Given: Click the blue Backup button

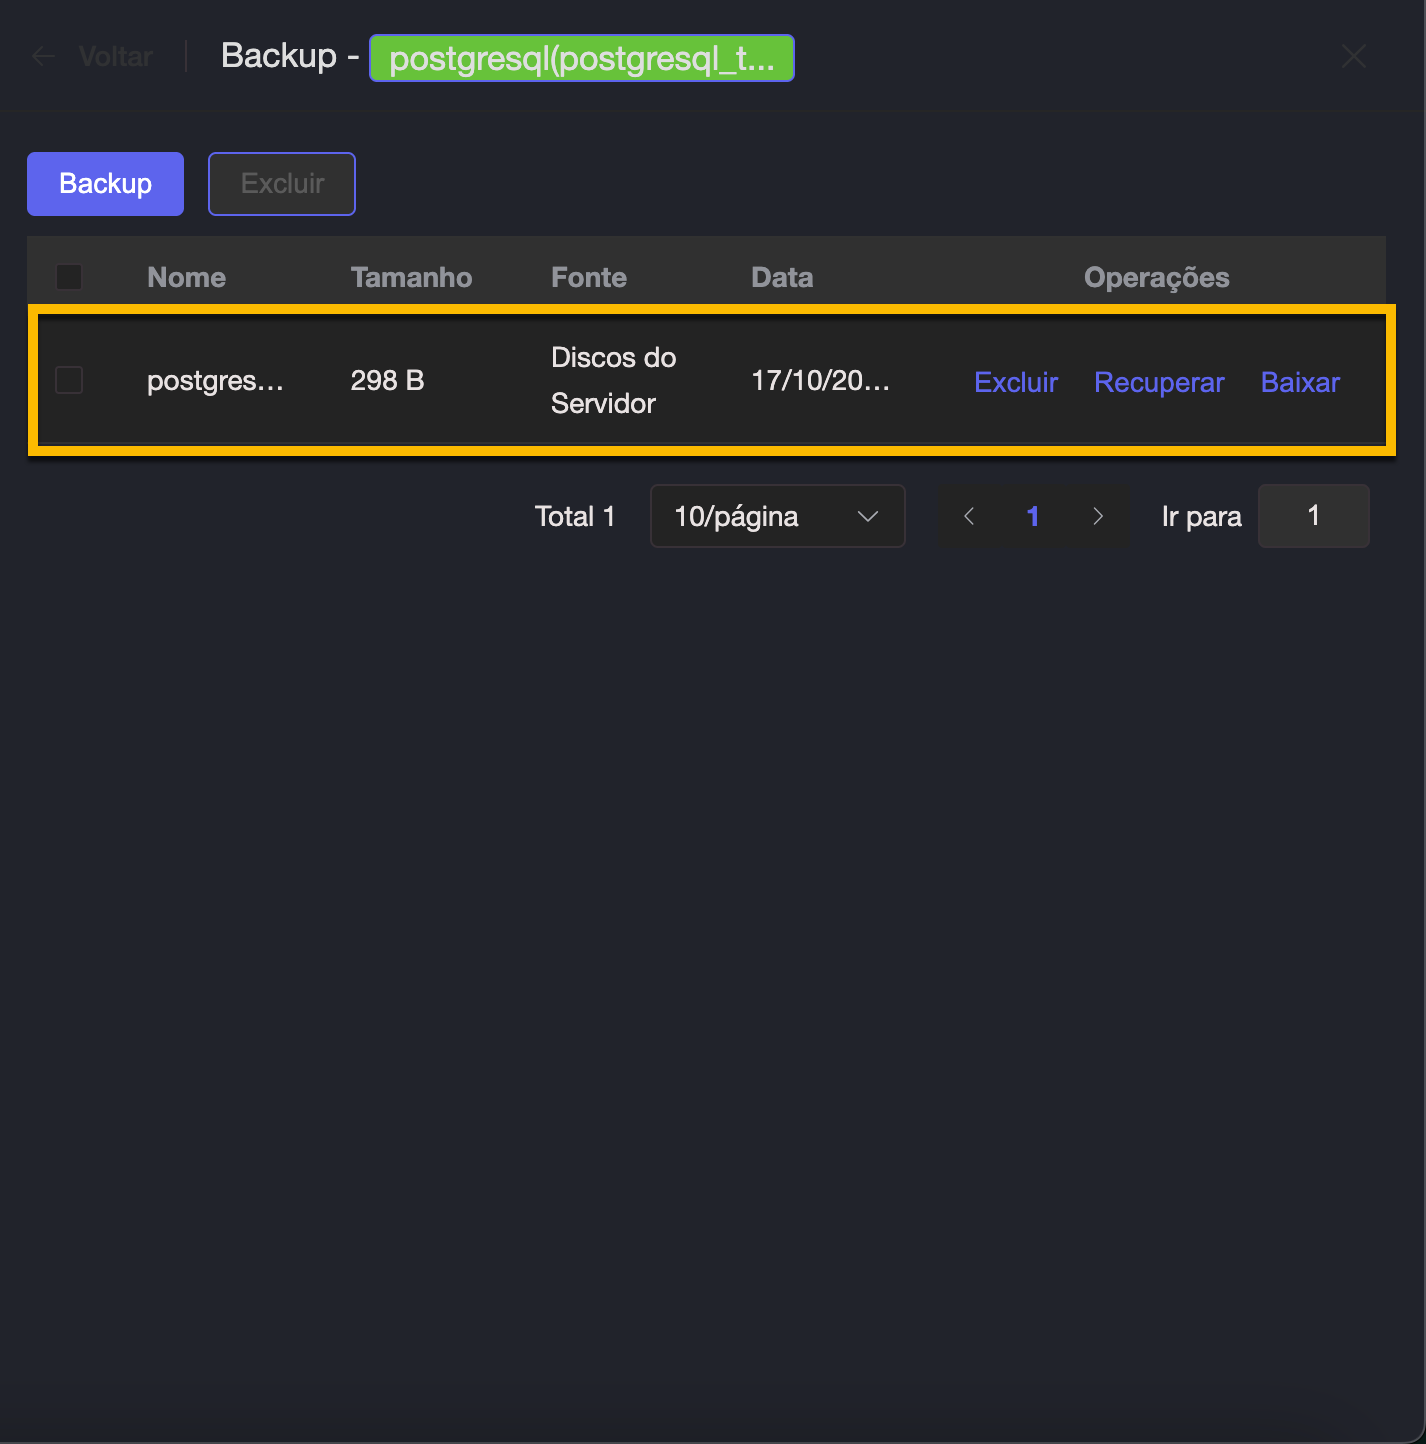Looking at the screenshot, I should [105, 184].
